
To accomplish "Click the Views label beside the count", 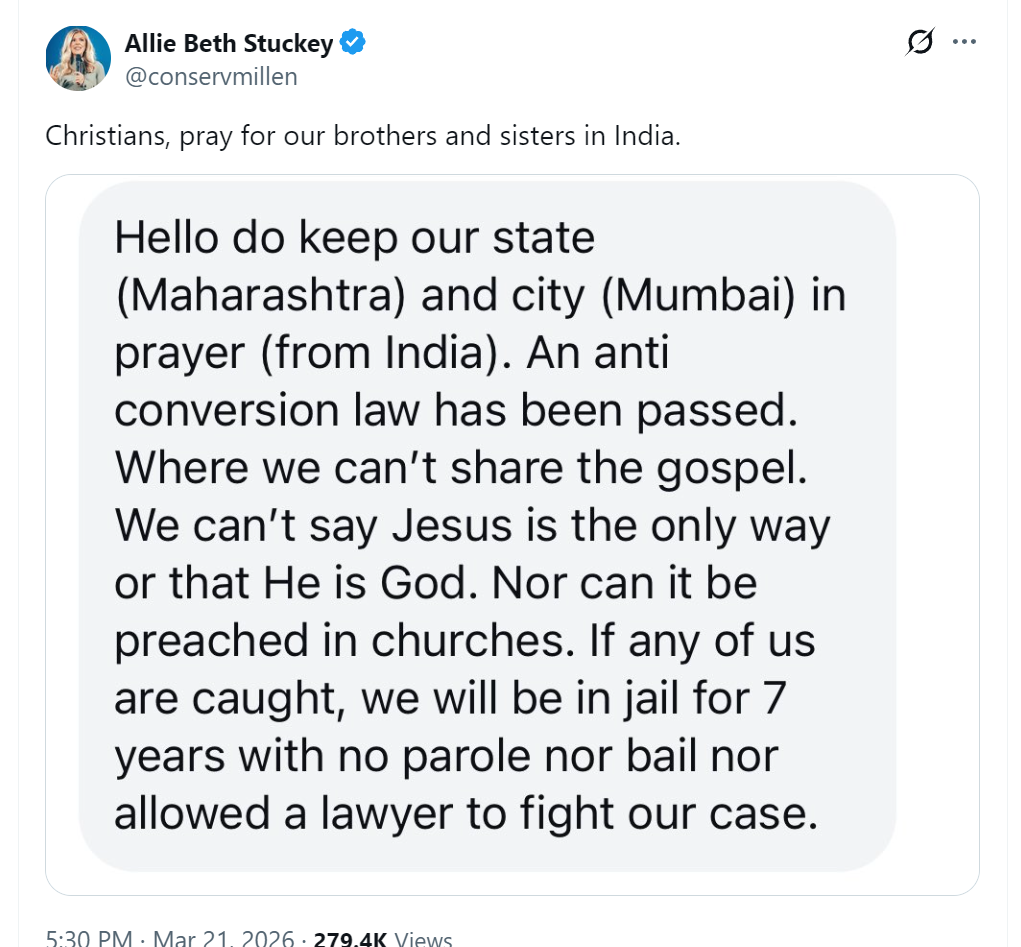I will click(x=424, y=938).
